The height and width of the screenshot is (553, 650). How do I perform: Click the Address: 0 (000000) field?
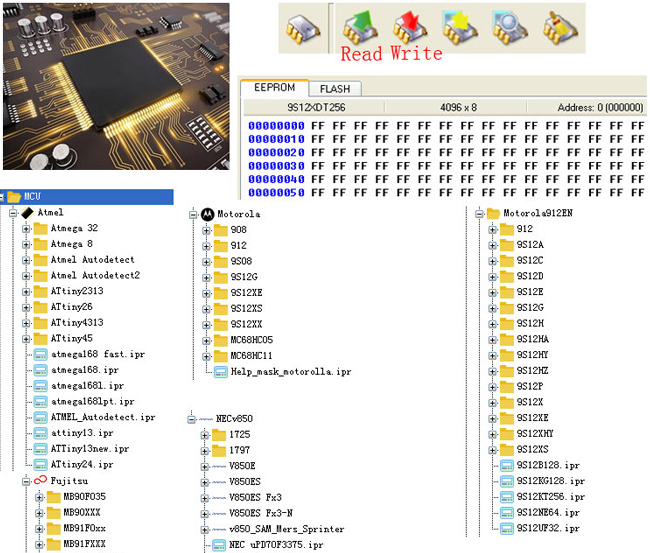(x=600, y=108)
